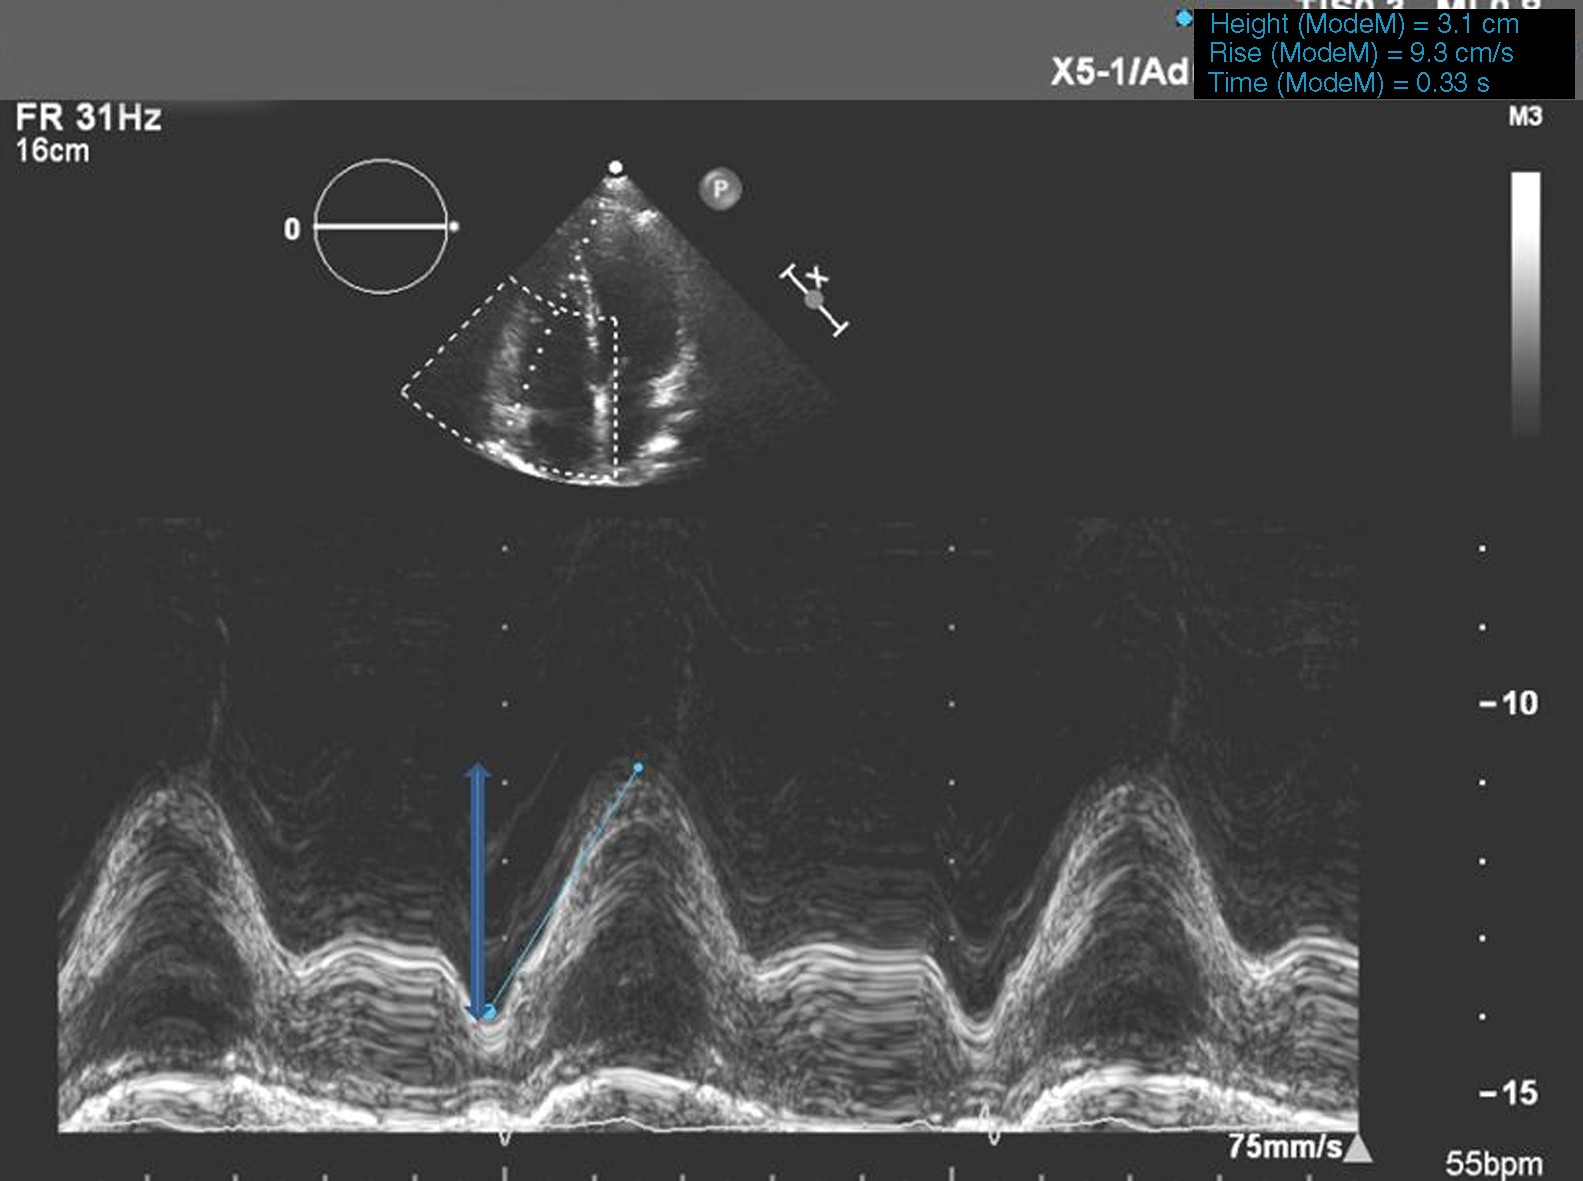Viewport: 1583px width, 1181px height.
Task: Click the blue diamond measurement marker
Action: pyautogui.click(x=1184, y=19)
